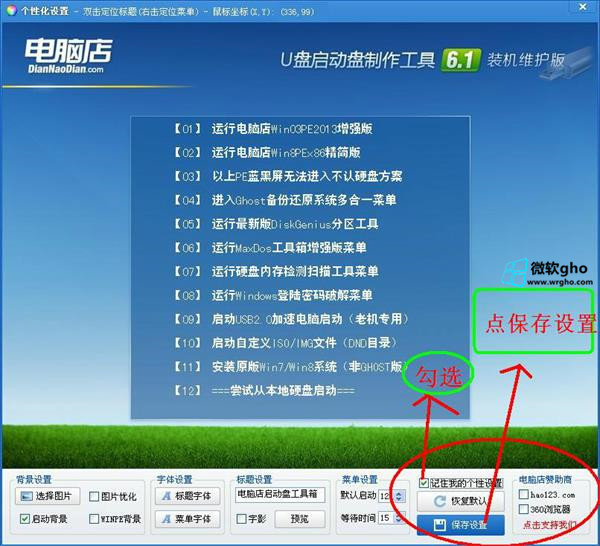Click the 预览 preview button
600x546 pixels.
click(300, 519)
